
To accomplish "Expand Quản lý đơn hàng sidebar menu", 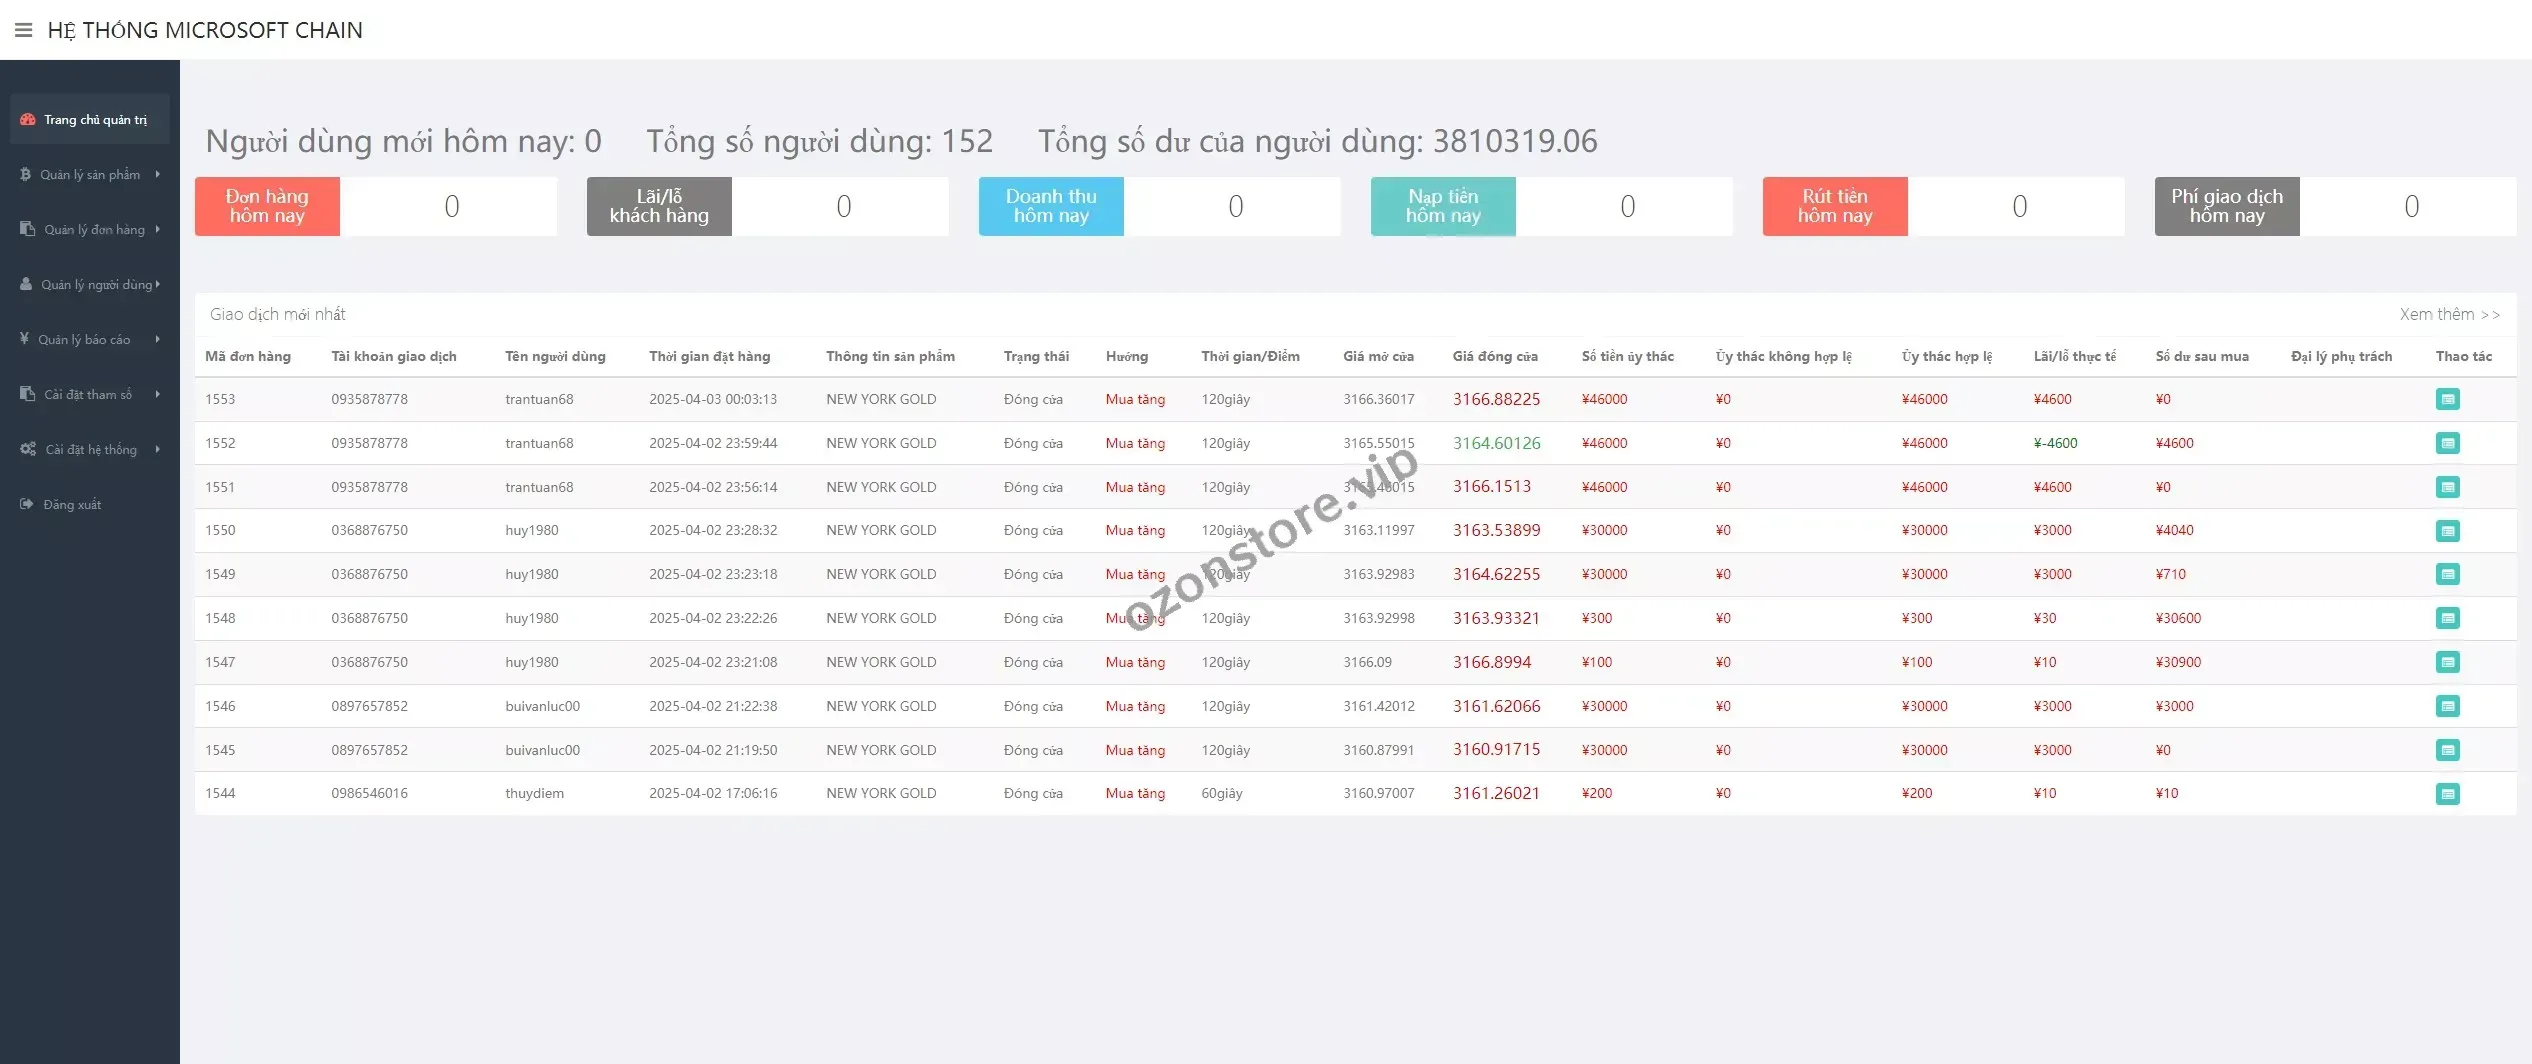I will (x=90, y=230).
